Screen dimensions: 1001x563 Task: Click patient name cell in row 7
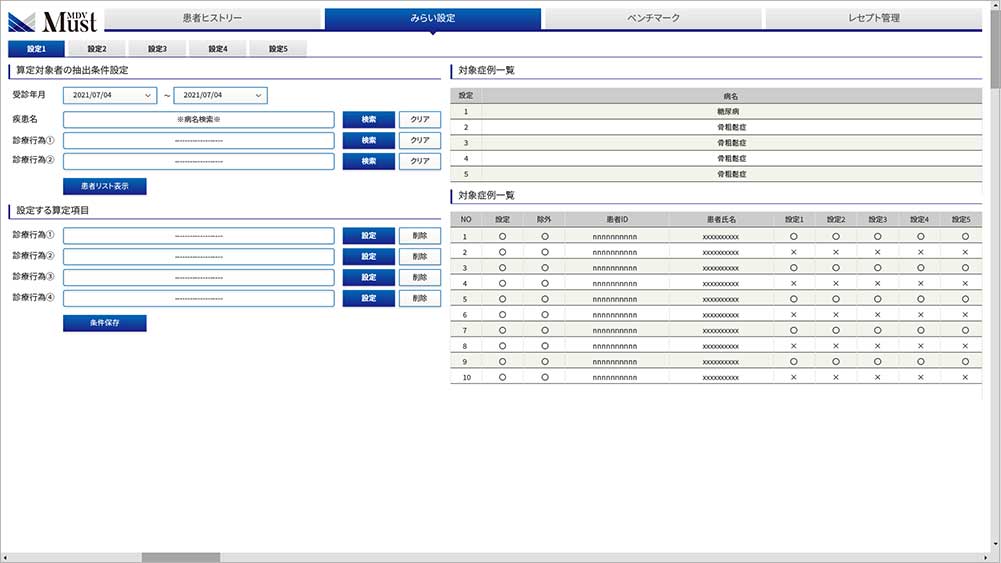721,331
